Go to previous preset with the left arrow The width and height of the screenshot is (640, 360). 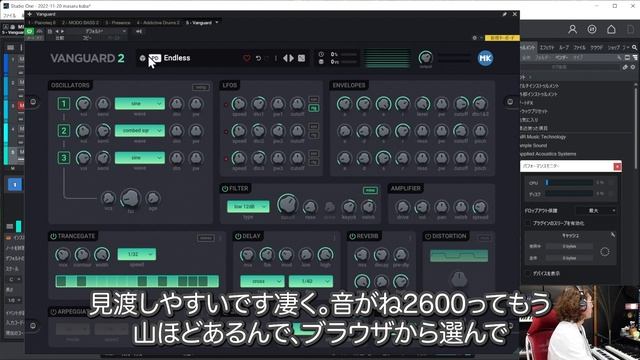[285, 58]
